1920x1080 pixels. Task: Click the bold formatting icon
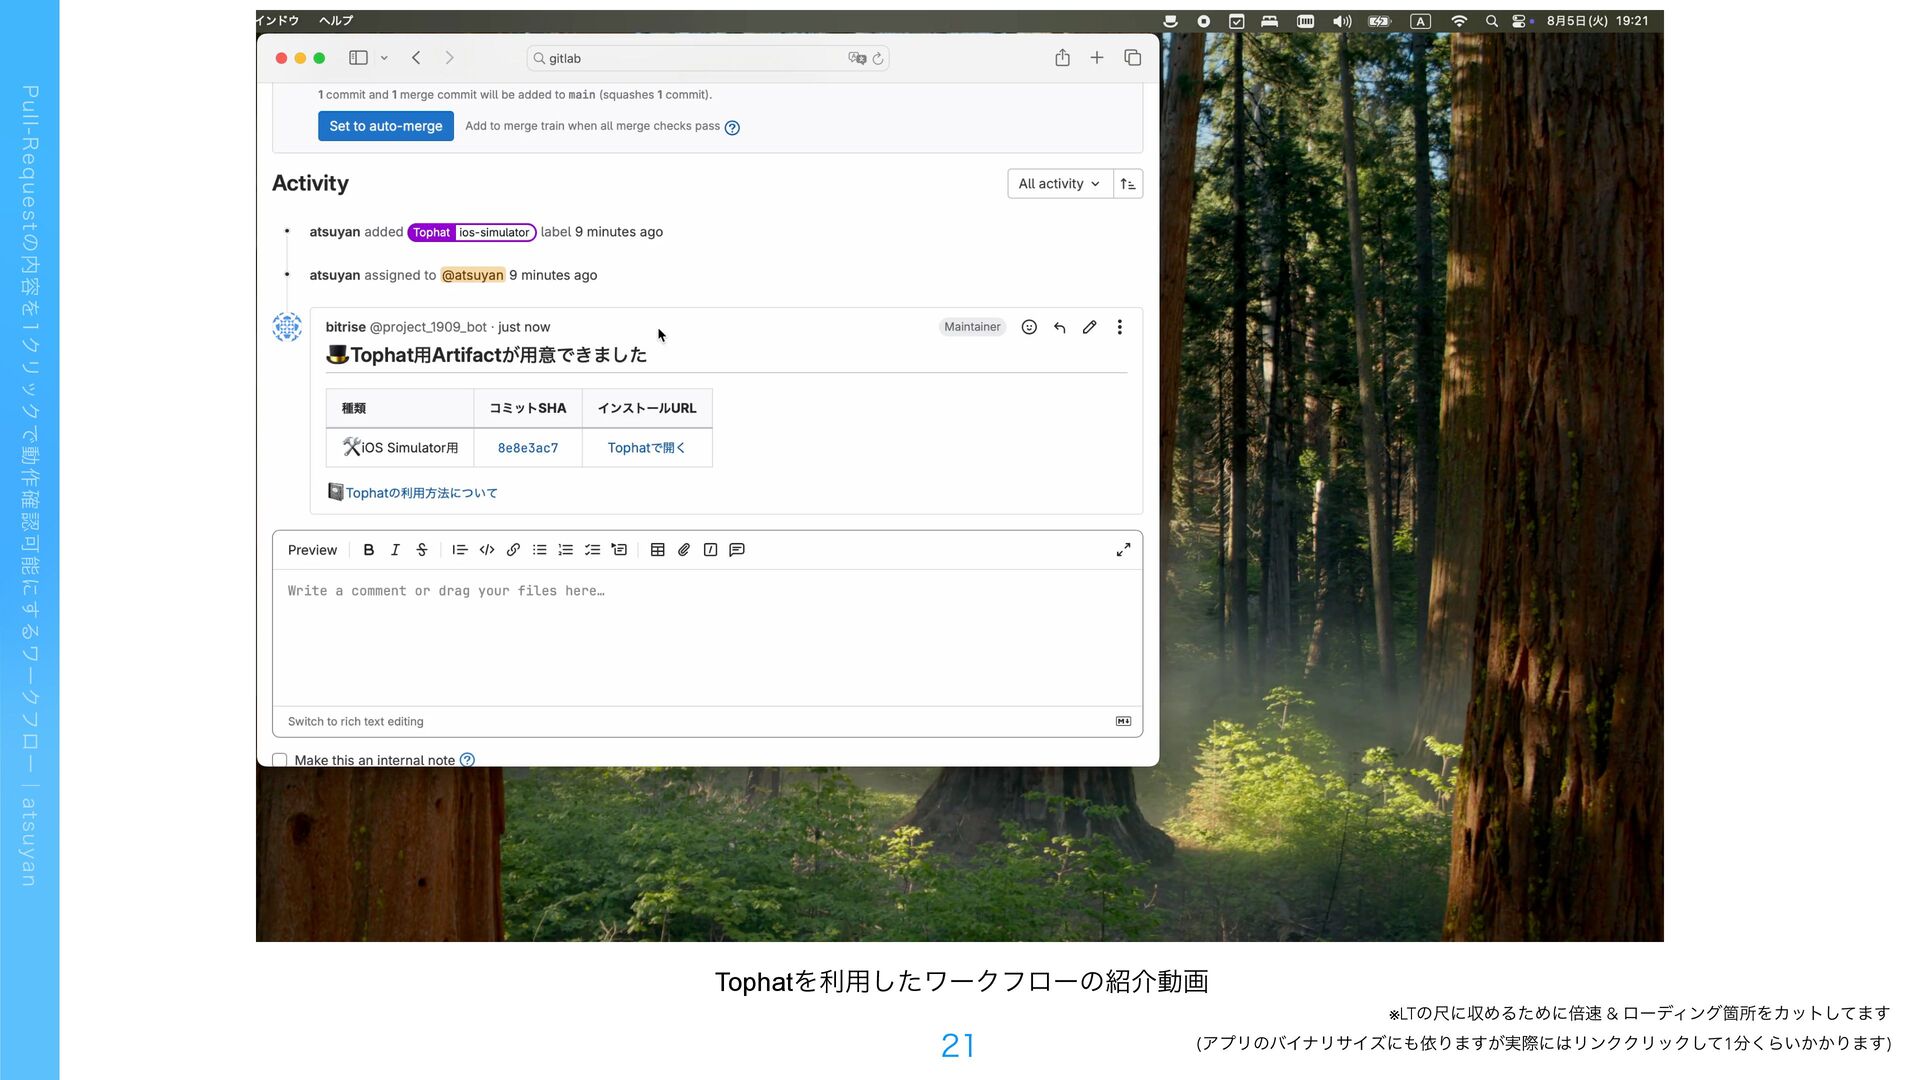tap(368, 550)
